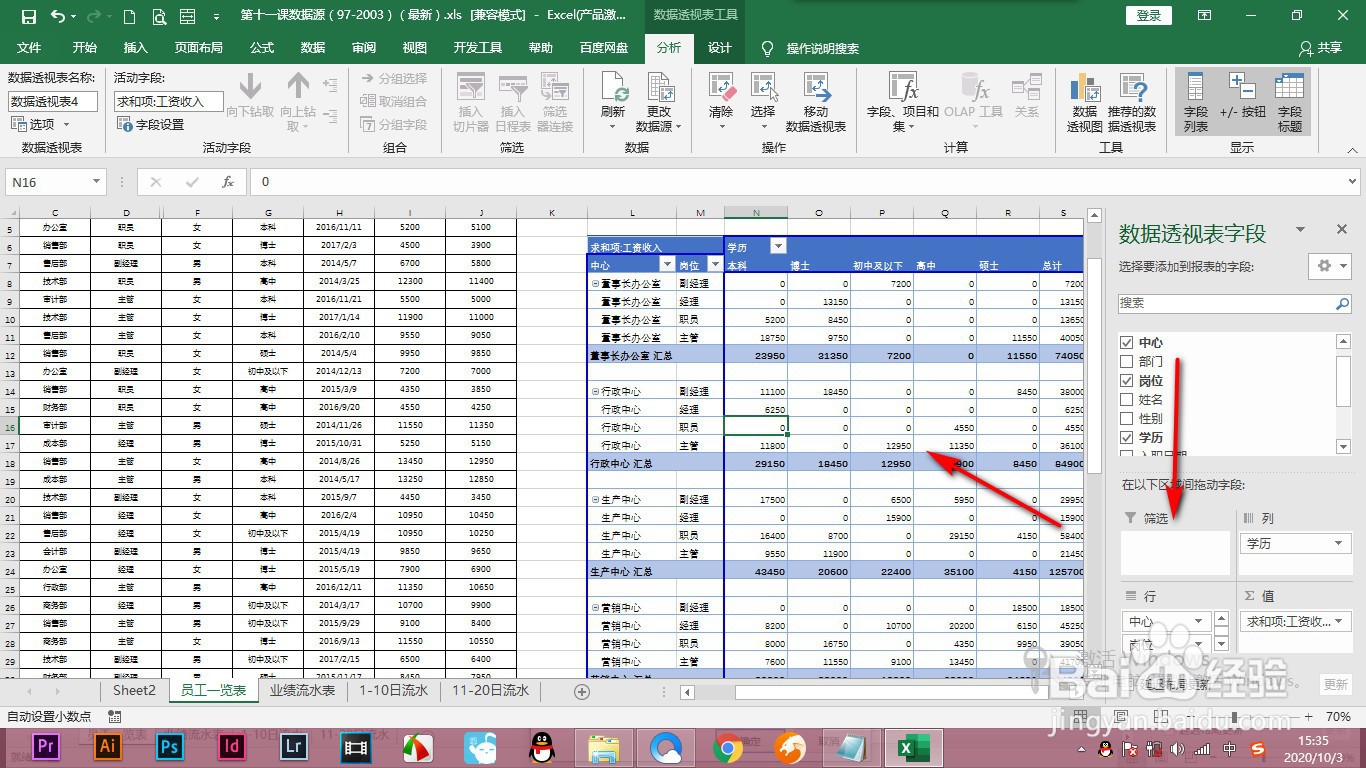The image size is (1366, 768).
Task: Open 求和项:工资收入 dropdown in Values area
Action: 1340,621
